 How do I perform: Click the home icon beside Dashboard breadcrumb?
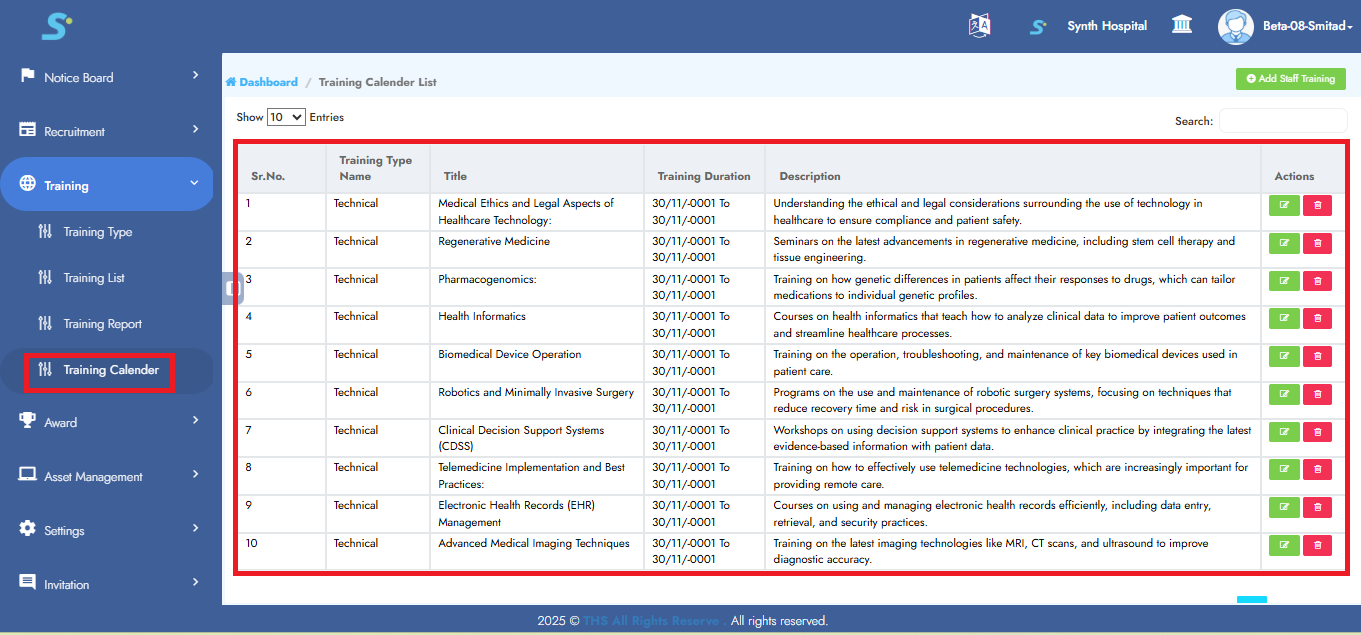(x=230, y=82)
